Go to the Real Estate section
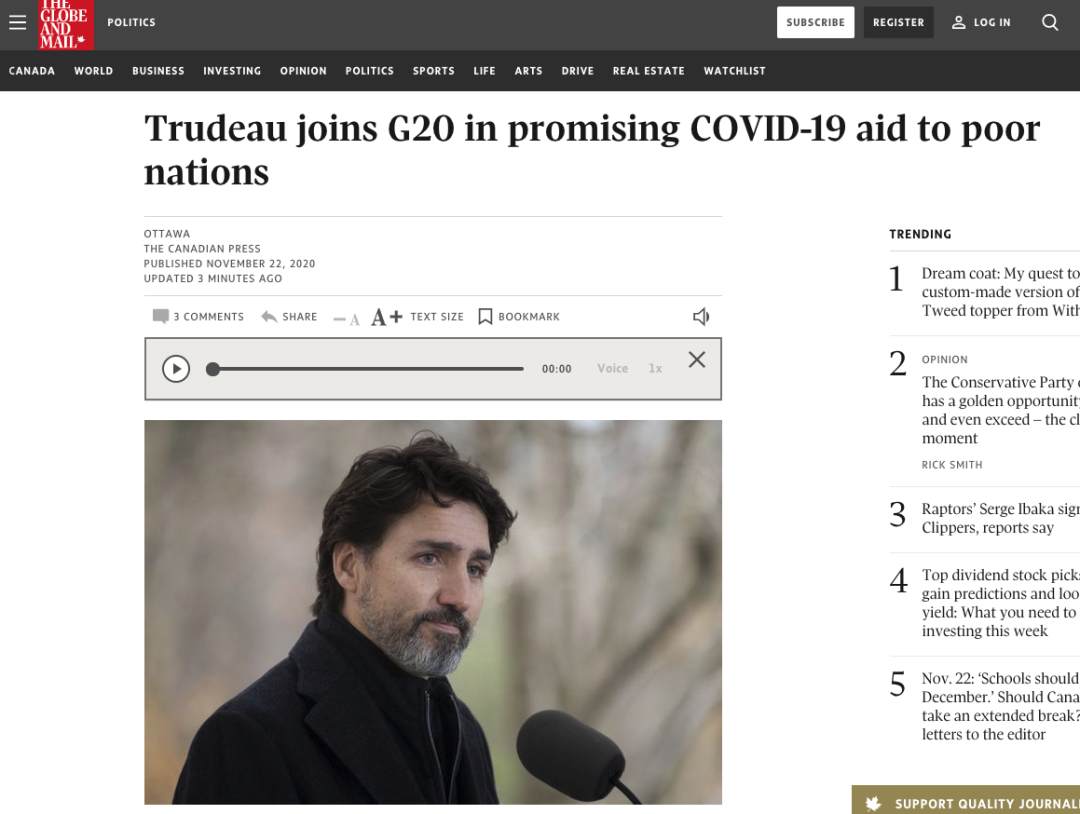The image size is (1080, 814). [x=649, y=71]
